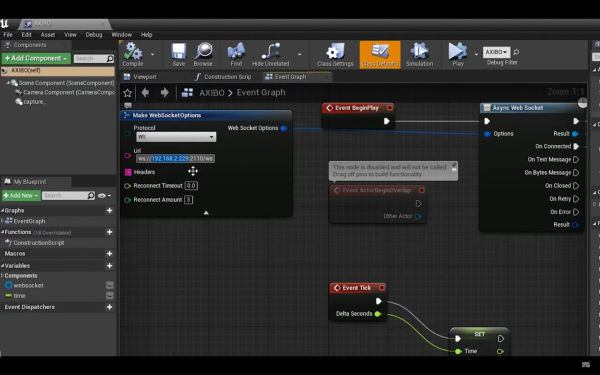The height and width of the screenshot is (375, 600).
Task: Add a new function with plus icon
Action: [109, 232]
